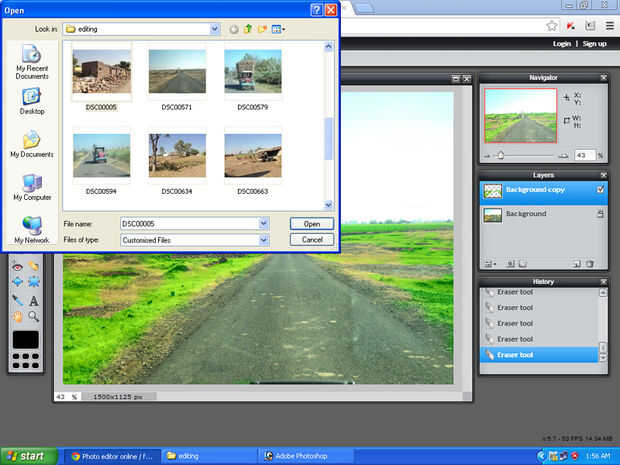Click the Open button in dialog

pos(312,224)
